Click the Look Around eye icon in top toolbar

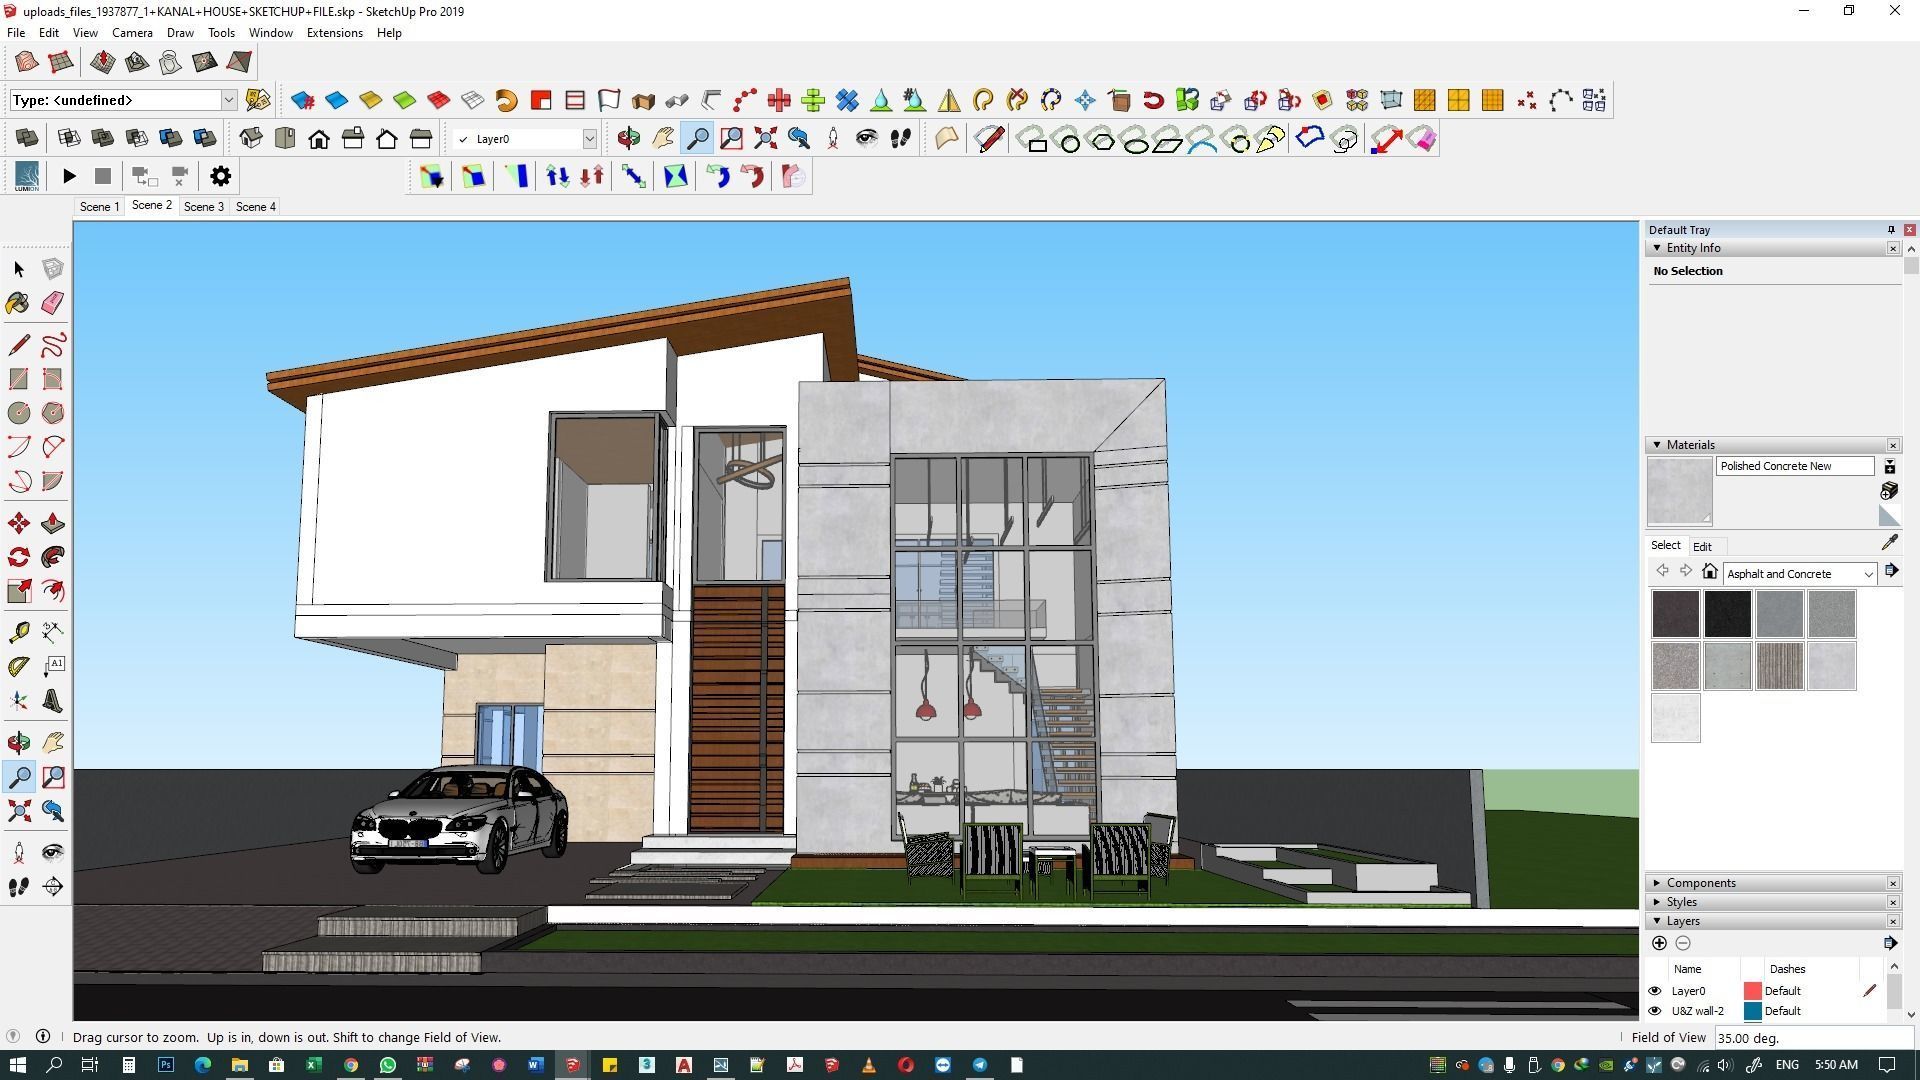click(x=867, y=139)
